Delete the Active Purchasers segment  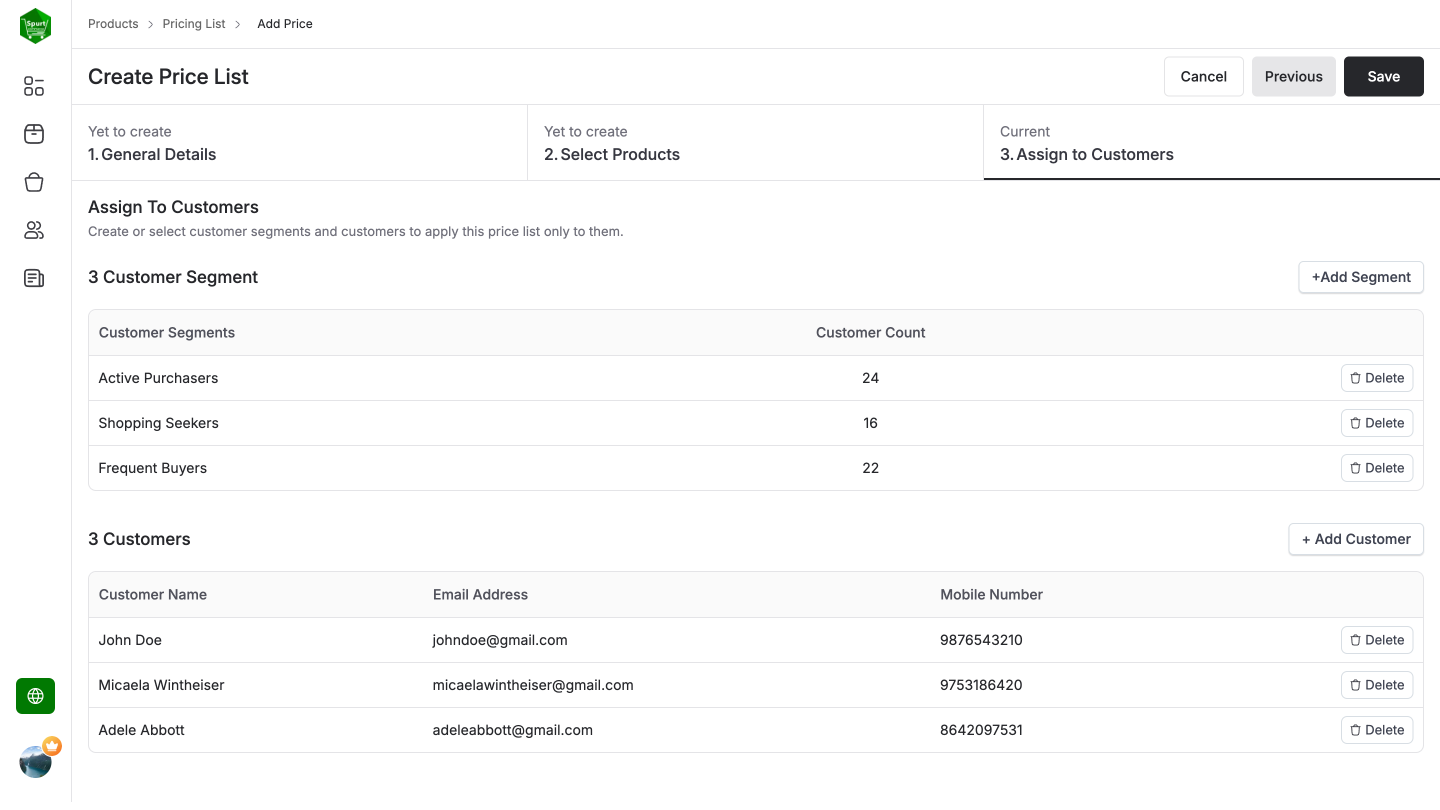click(x=1377, y=377)
